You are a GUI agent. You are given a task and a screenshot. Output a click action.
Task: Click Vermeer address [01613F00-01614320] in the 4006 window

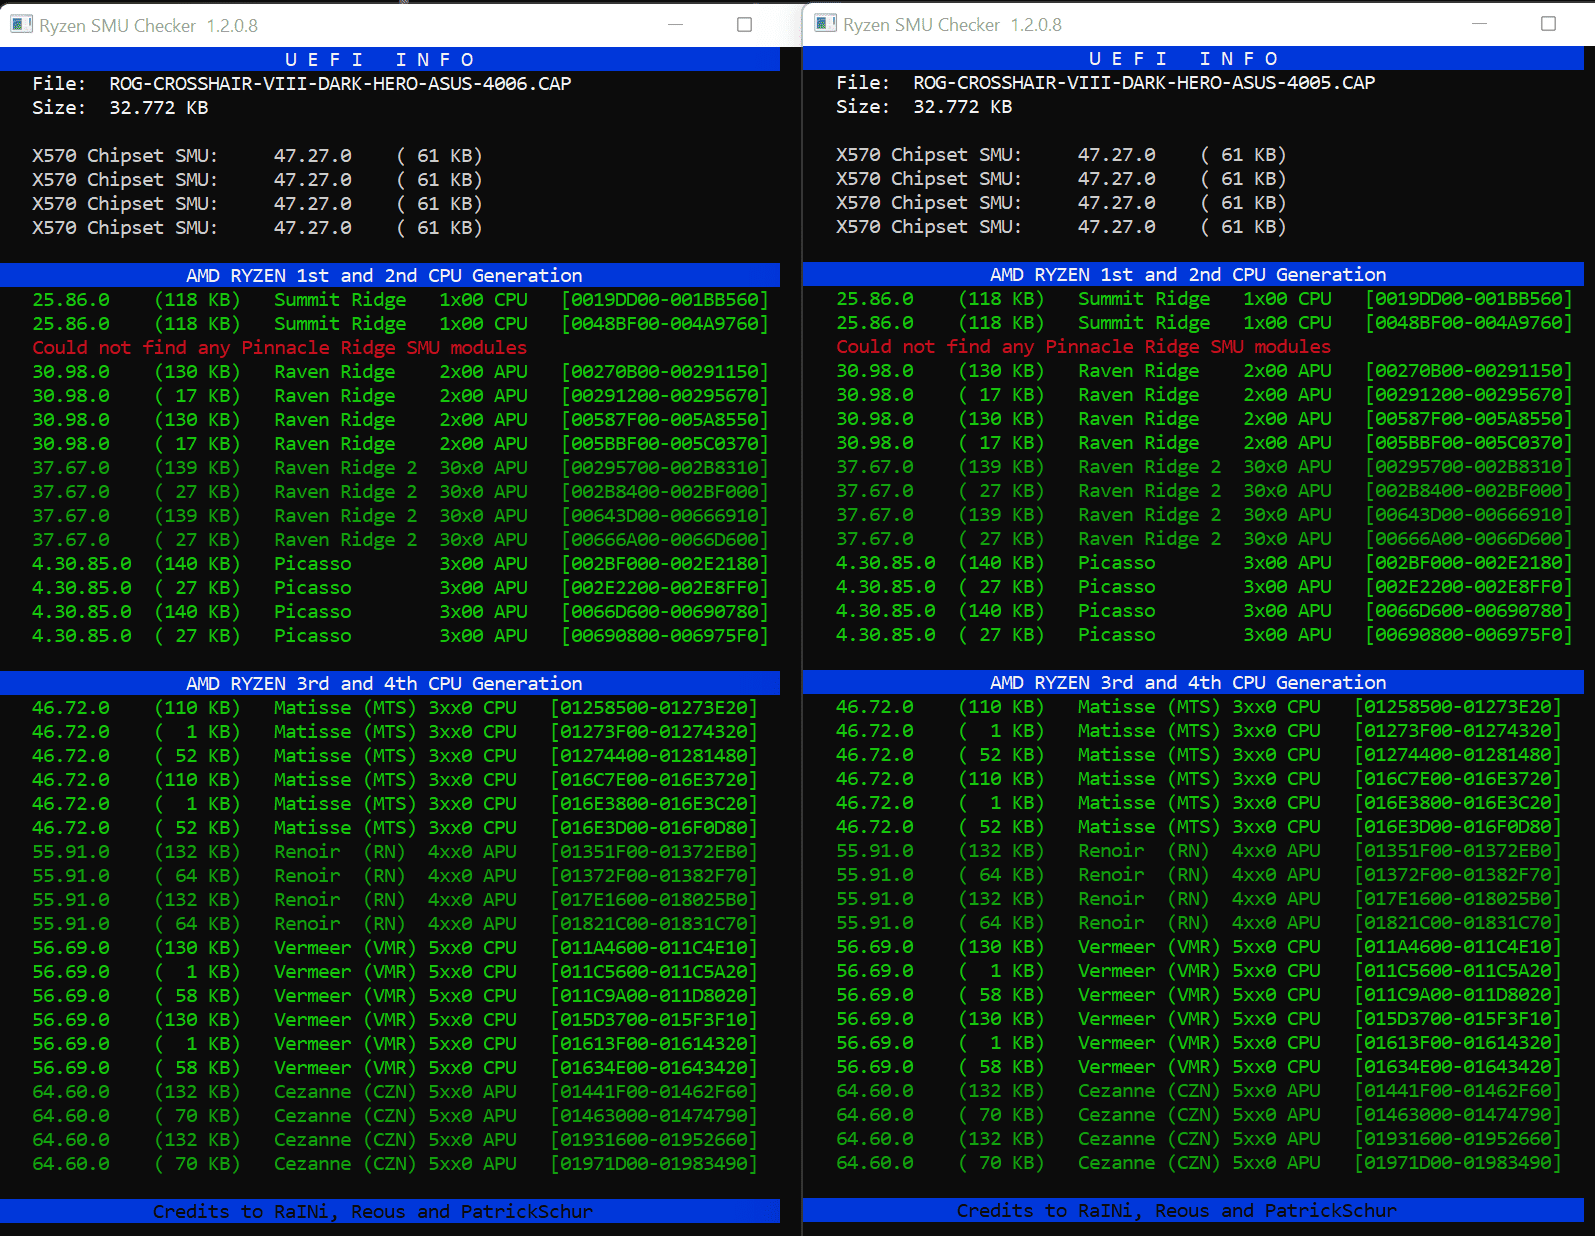(x=654, y=1044)
